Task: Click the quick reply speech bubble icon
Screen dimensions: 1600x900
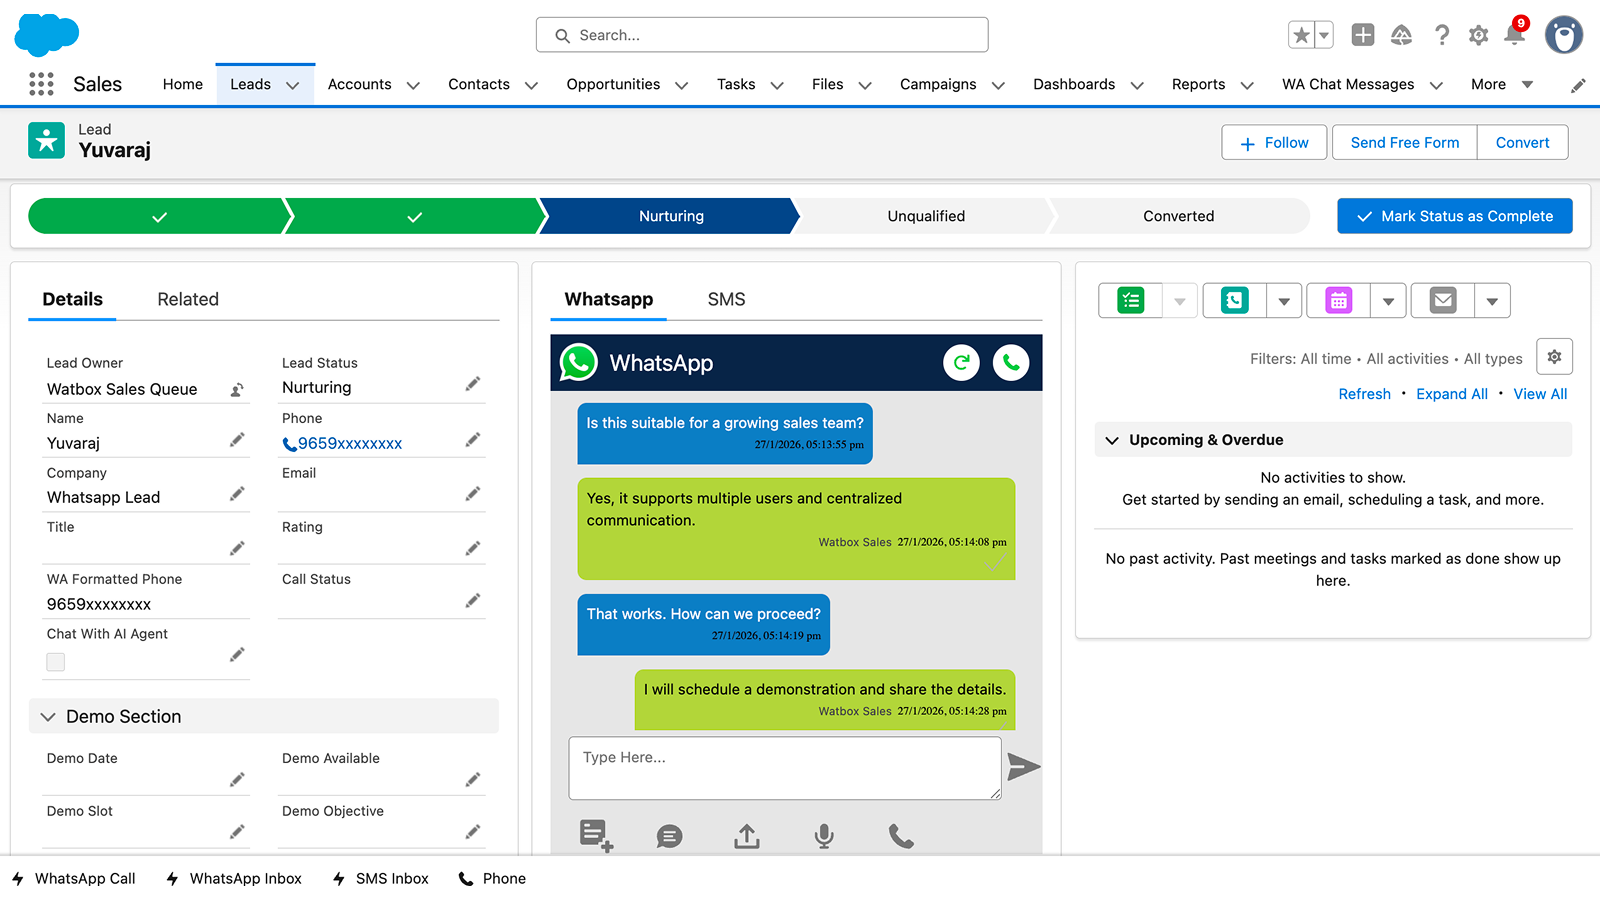Action: tap(670, 836)
